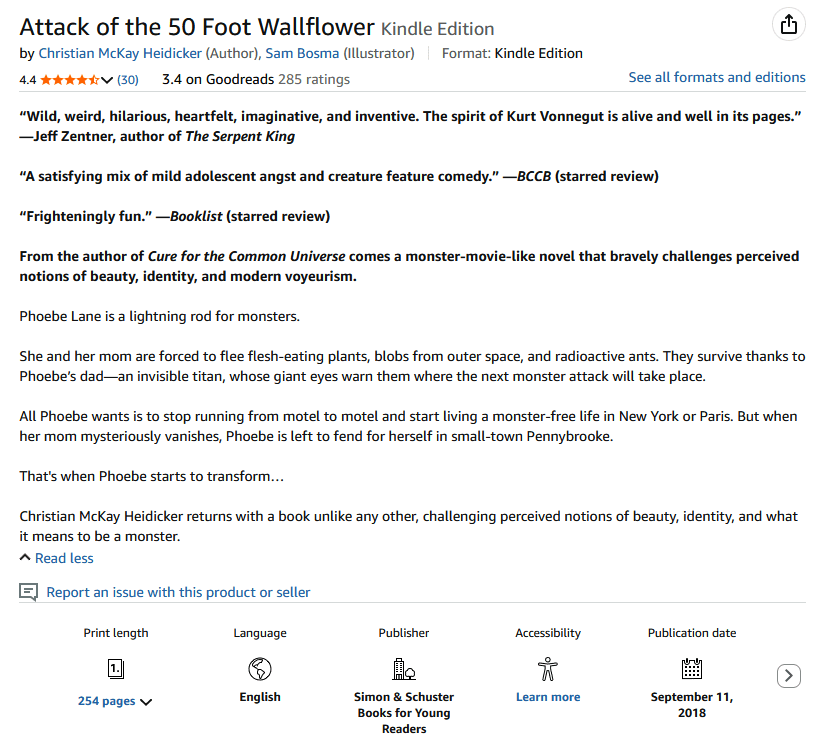Click See all formats and editions
The width and height of the screenshot is (816, 745).
click(716, 77)
